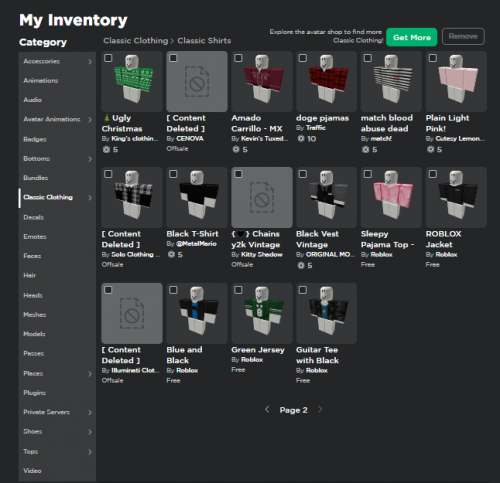Click the deleted content placeholder by Illuminati Clot

tap(132, 313)
